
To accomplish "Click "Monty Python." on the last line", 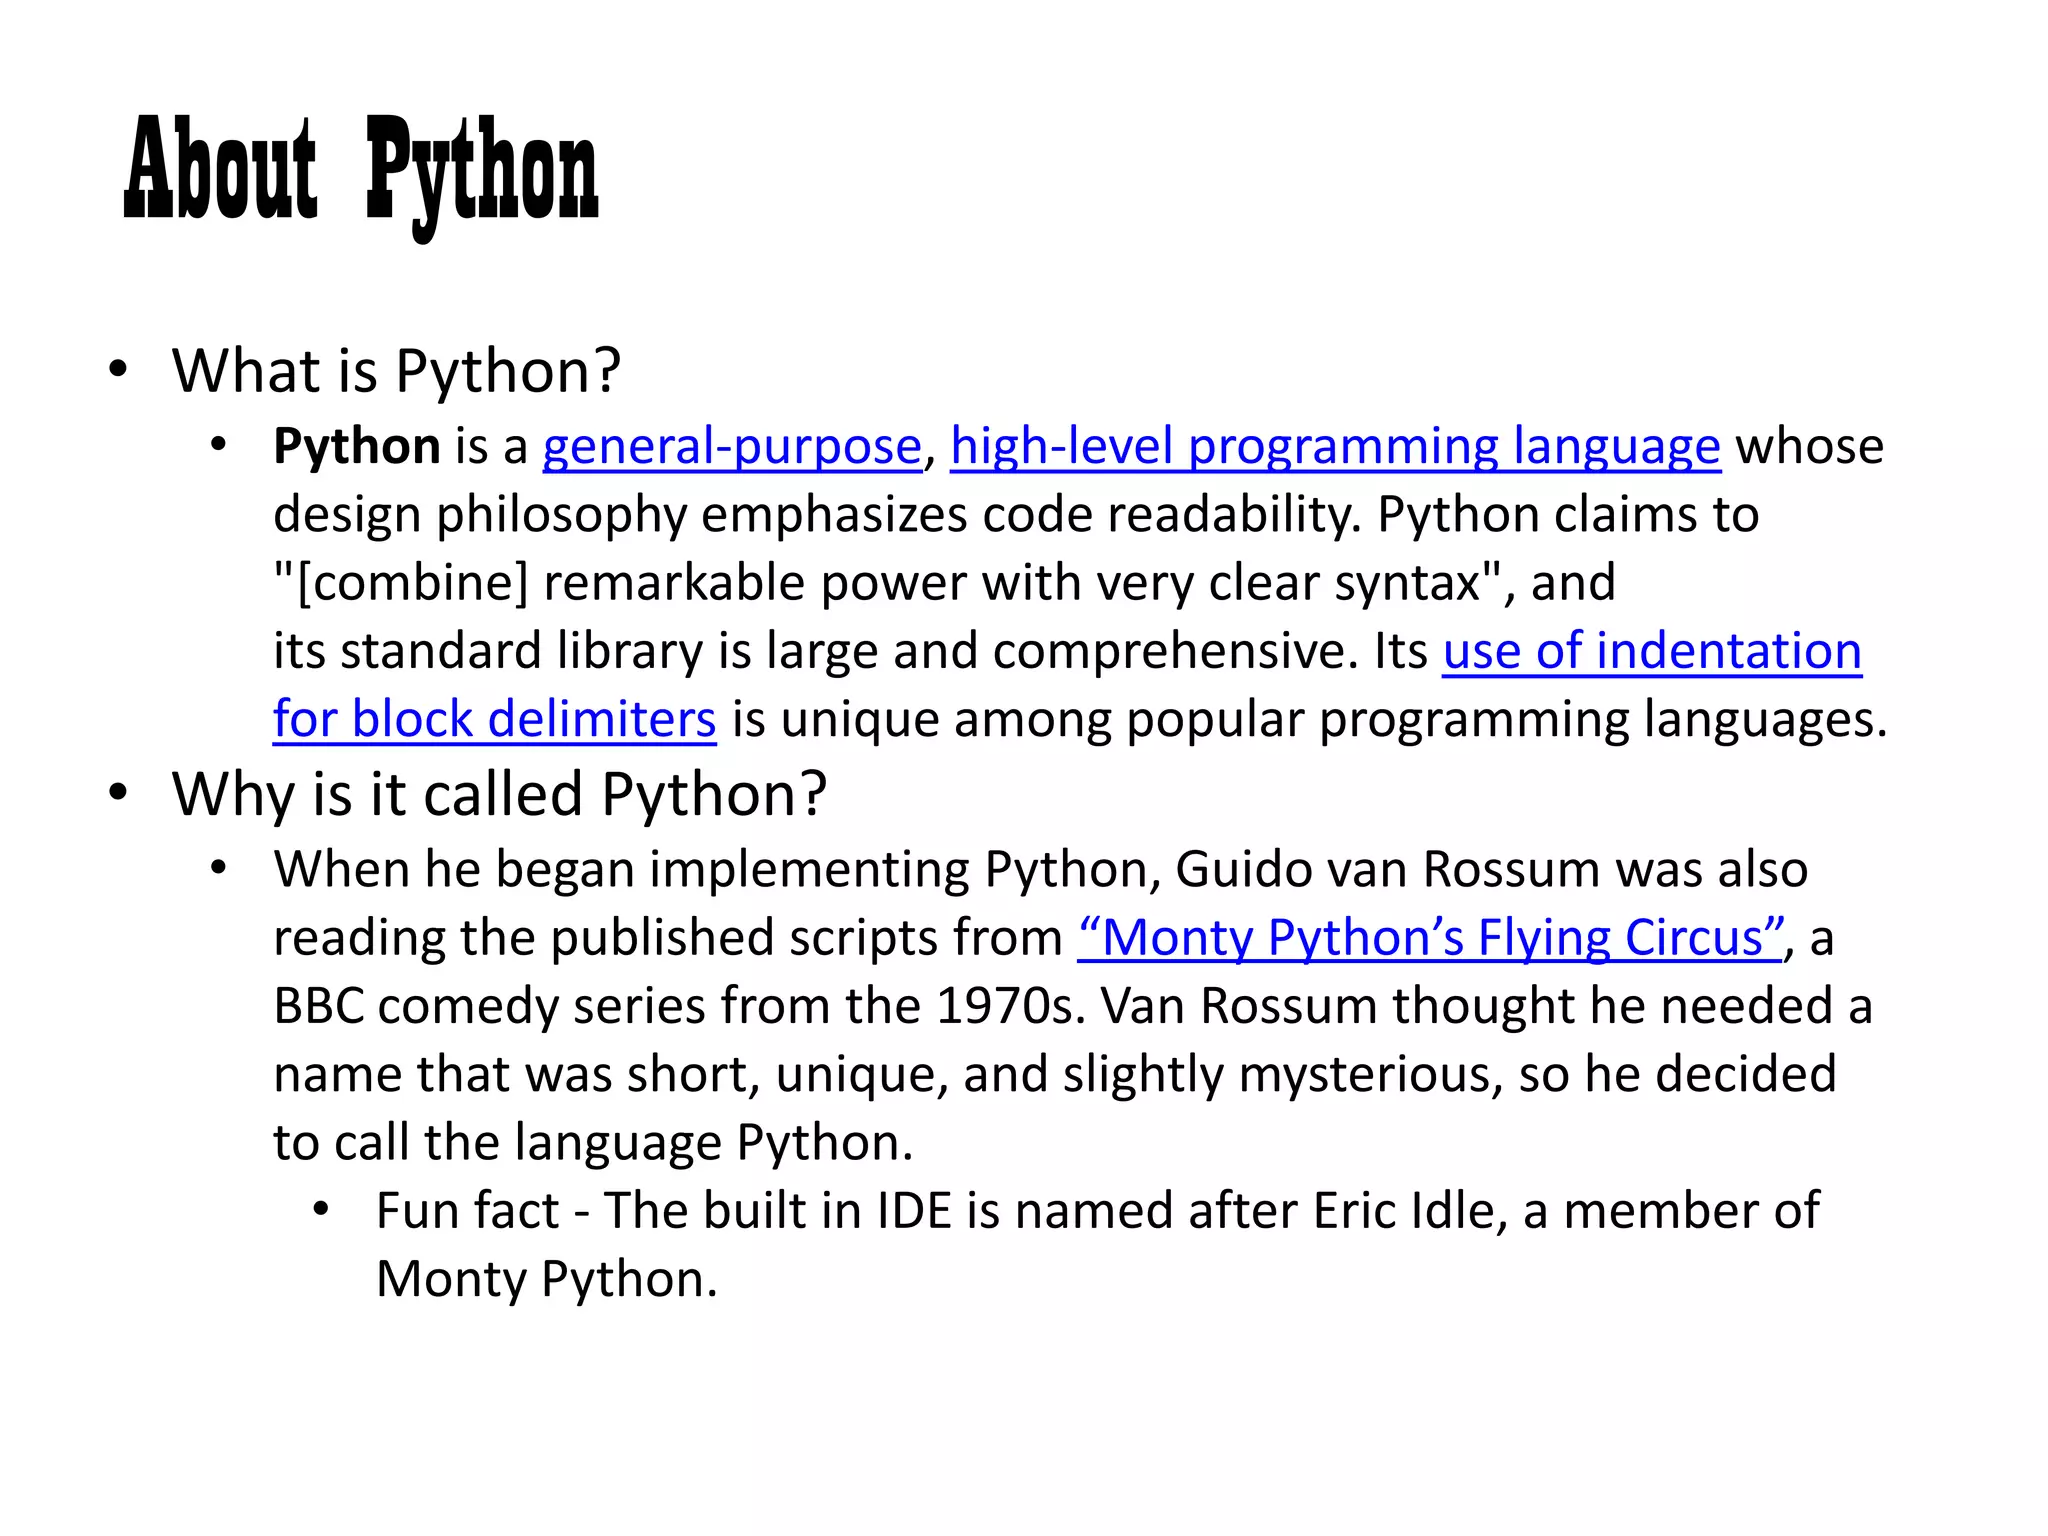I will click(546, 1279).
